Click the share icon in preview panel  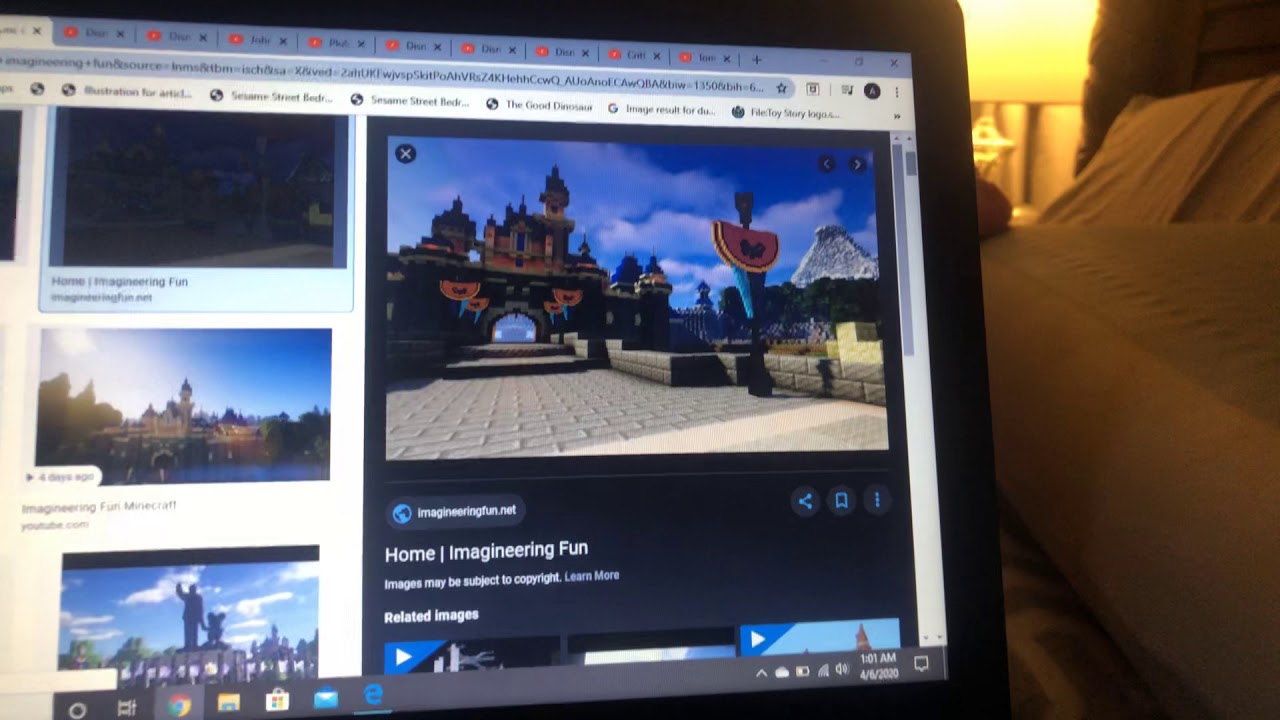[x=805, y=501]
